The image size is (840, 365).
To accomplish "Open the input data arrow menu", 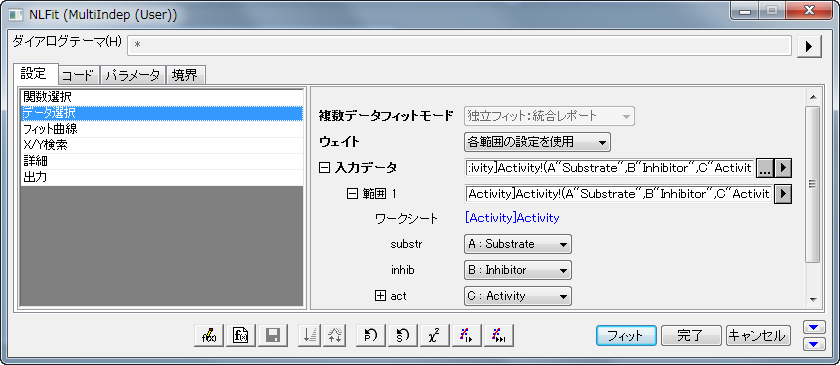I will pos(783,168).
